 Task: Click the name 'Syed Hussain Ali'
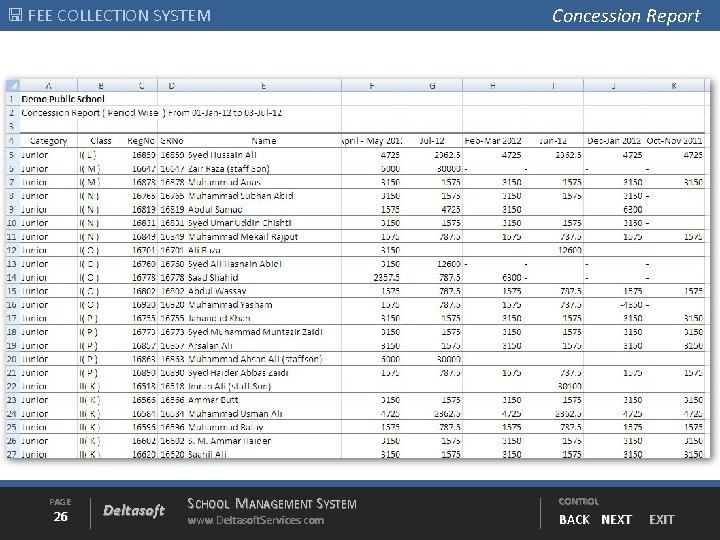222,155
